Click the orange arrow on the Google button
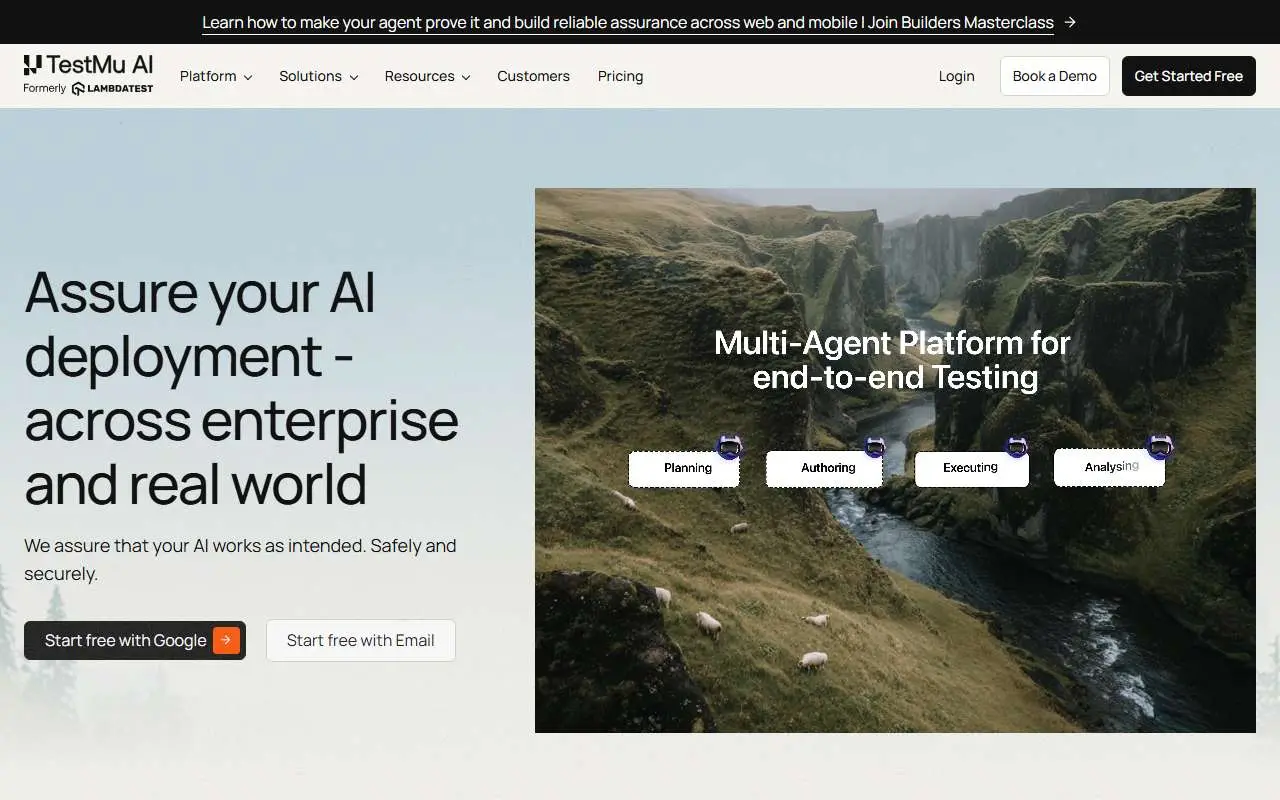 (226, 640)
